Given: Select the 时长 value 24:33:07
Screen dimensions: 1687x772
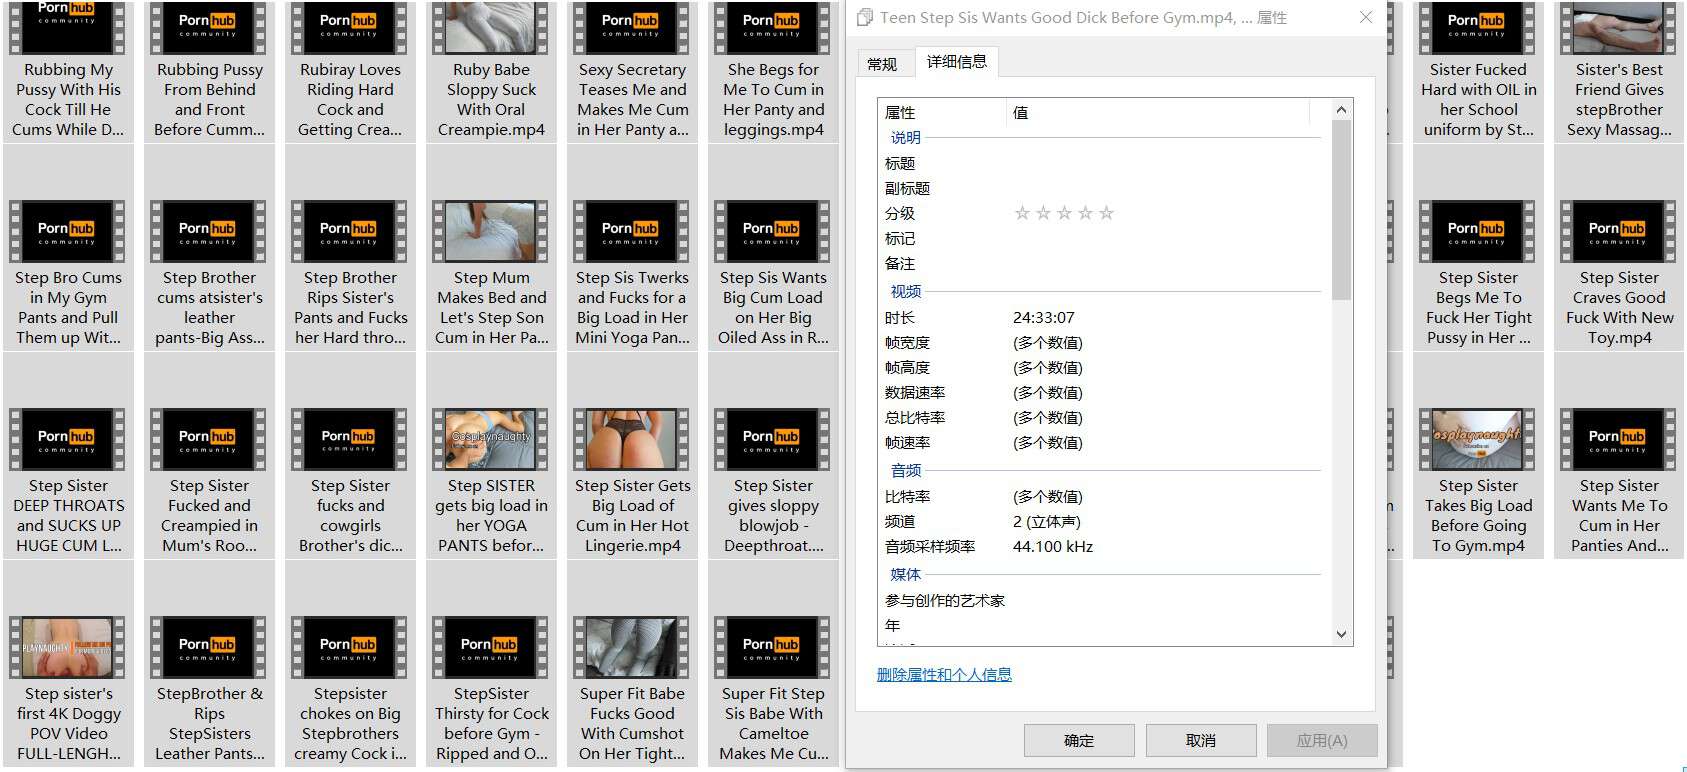Looking at the screenshot, I should coord(1043,318).
